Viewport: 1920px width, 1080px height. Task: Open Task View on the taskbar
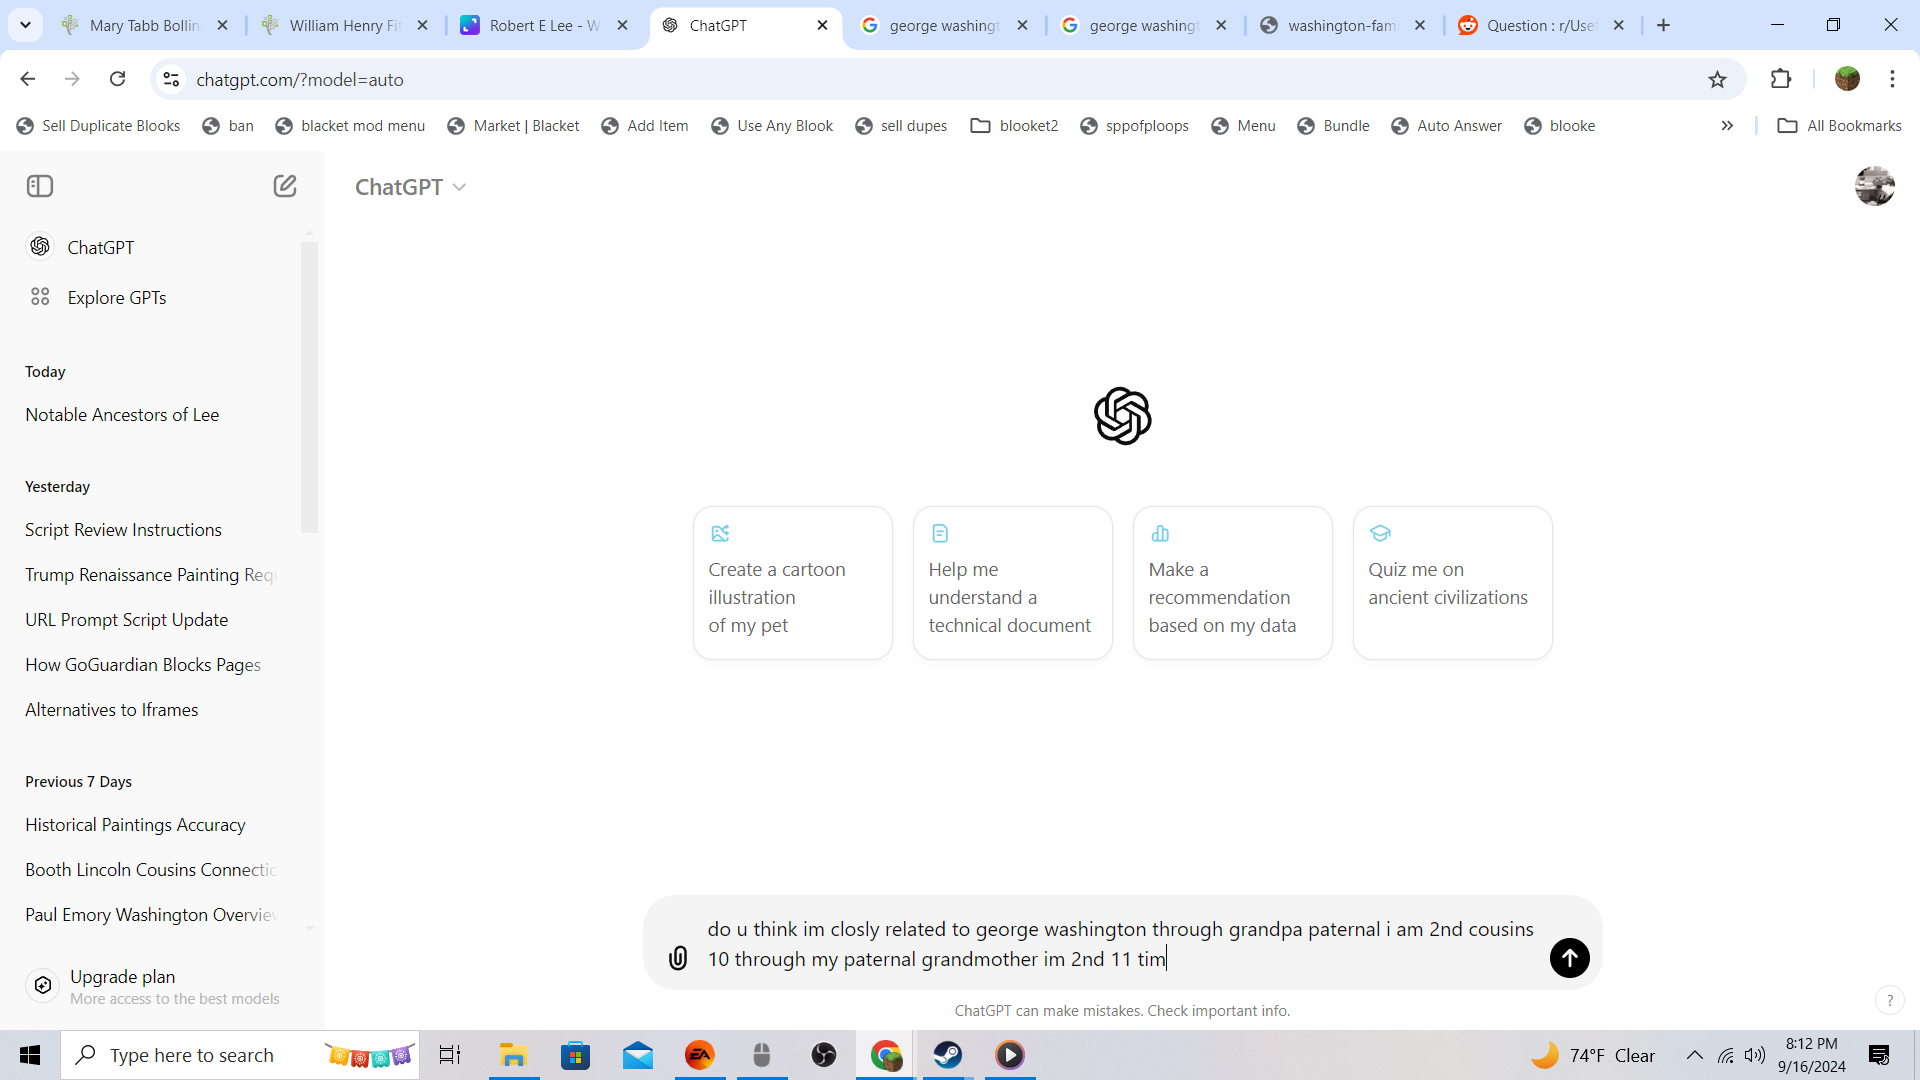pos(450,1055)
